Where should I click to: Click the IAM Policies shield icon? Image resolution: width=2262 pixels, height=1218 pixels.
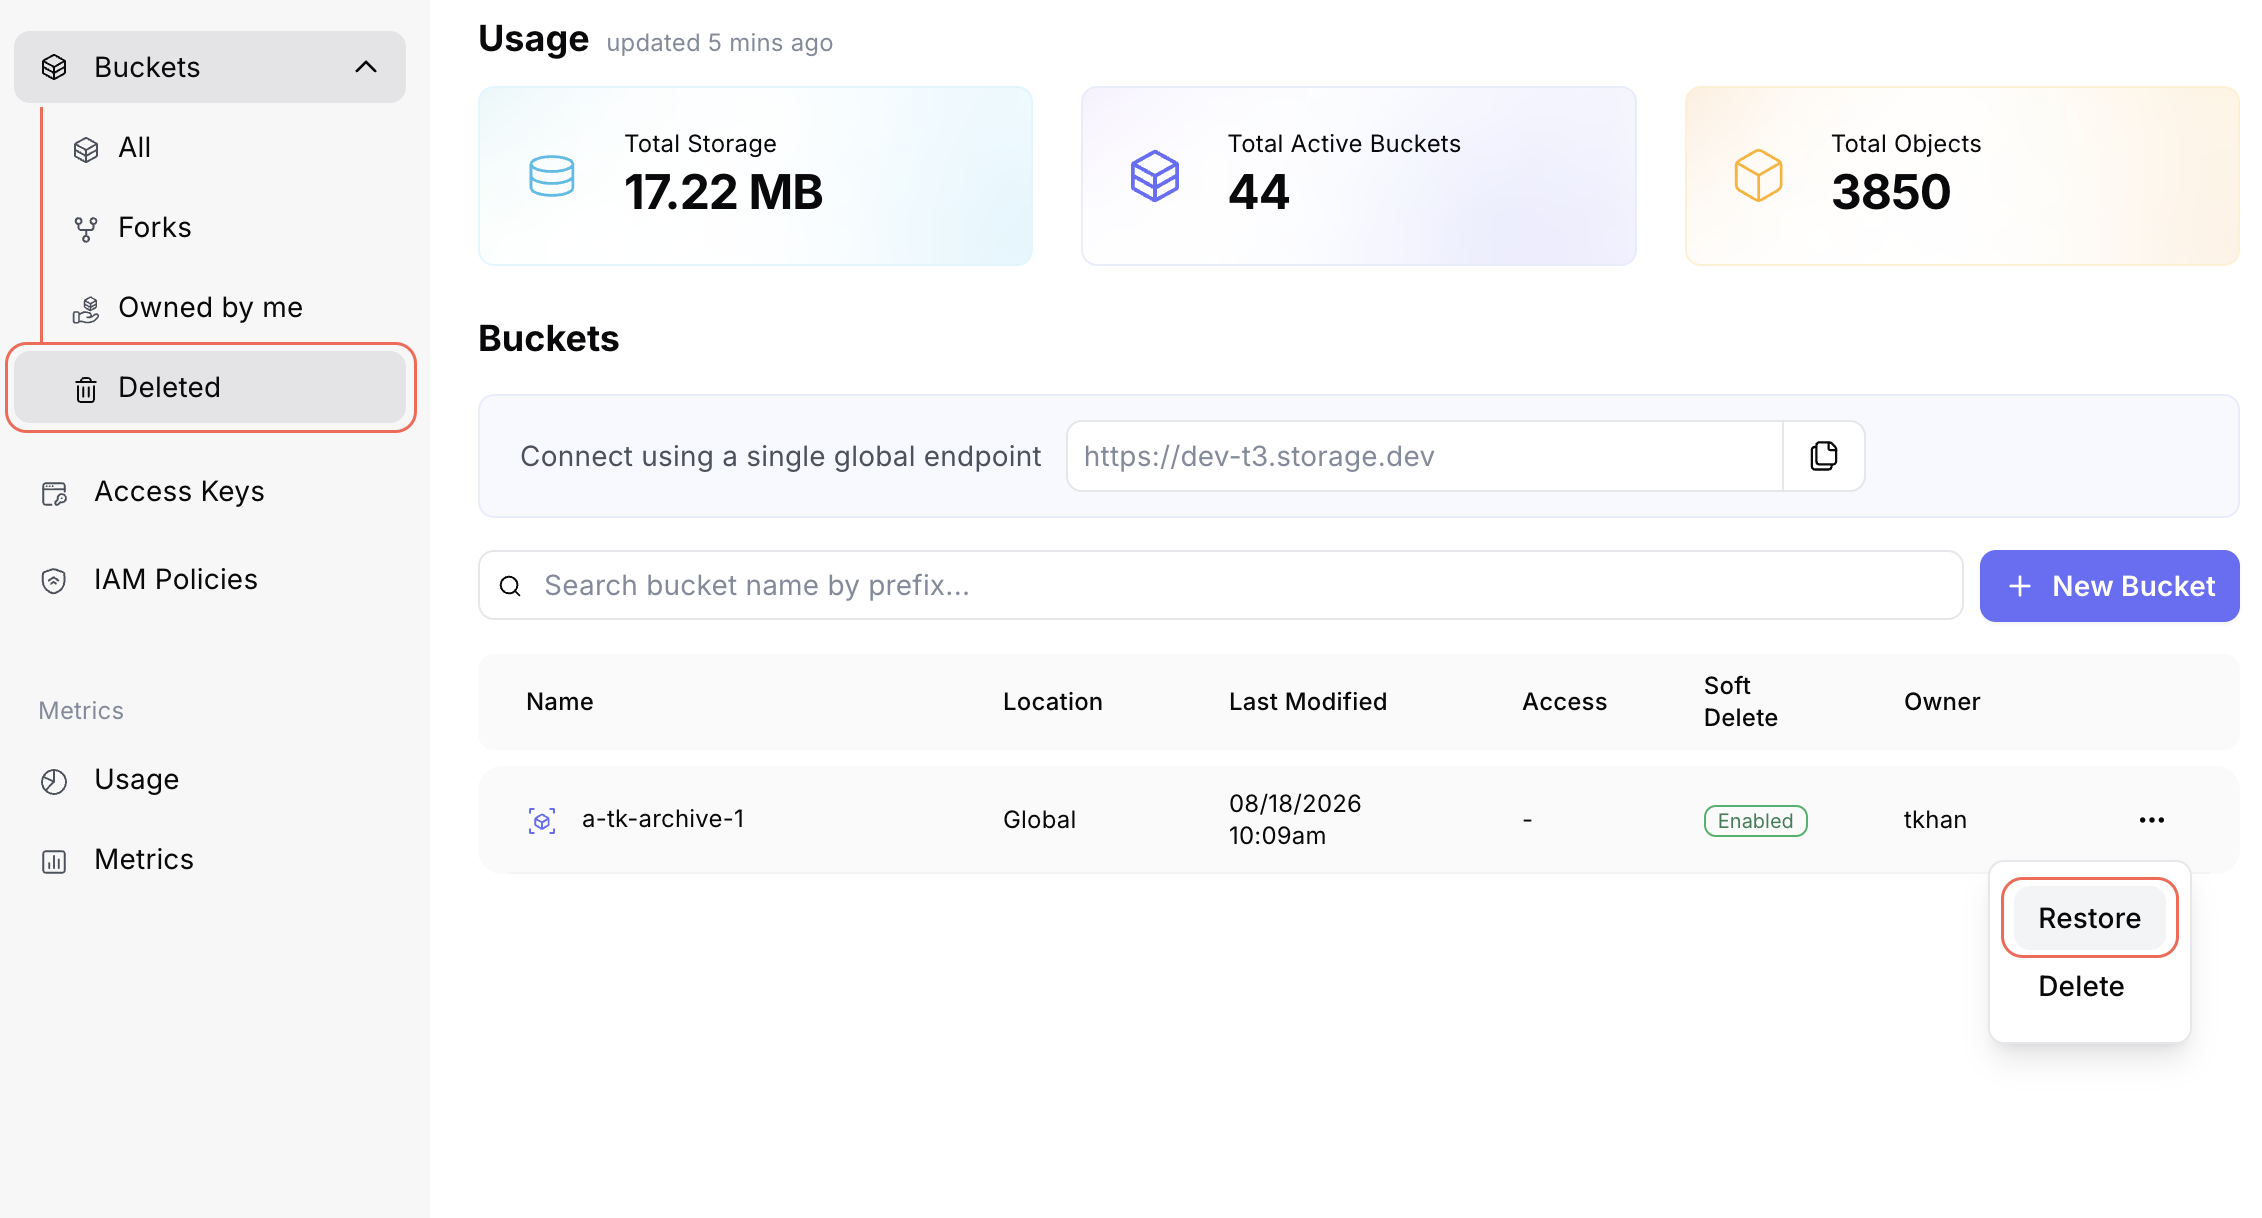(x=54, y=580)
